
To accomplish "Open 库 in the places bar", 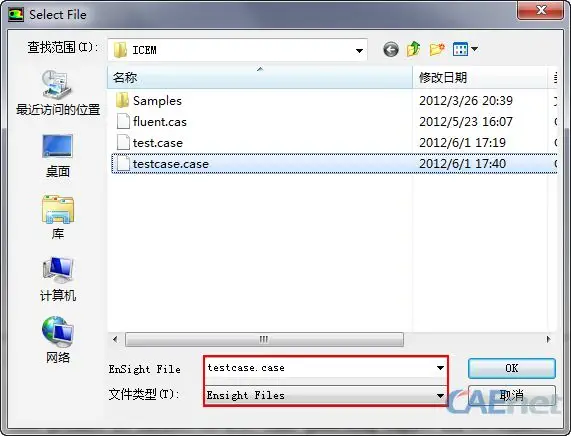I will [58, 217].
